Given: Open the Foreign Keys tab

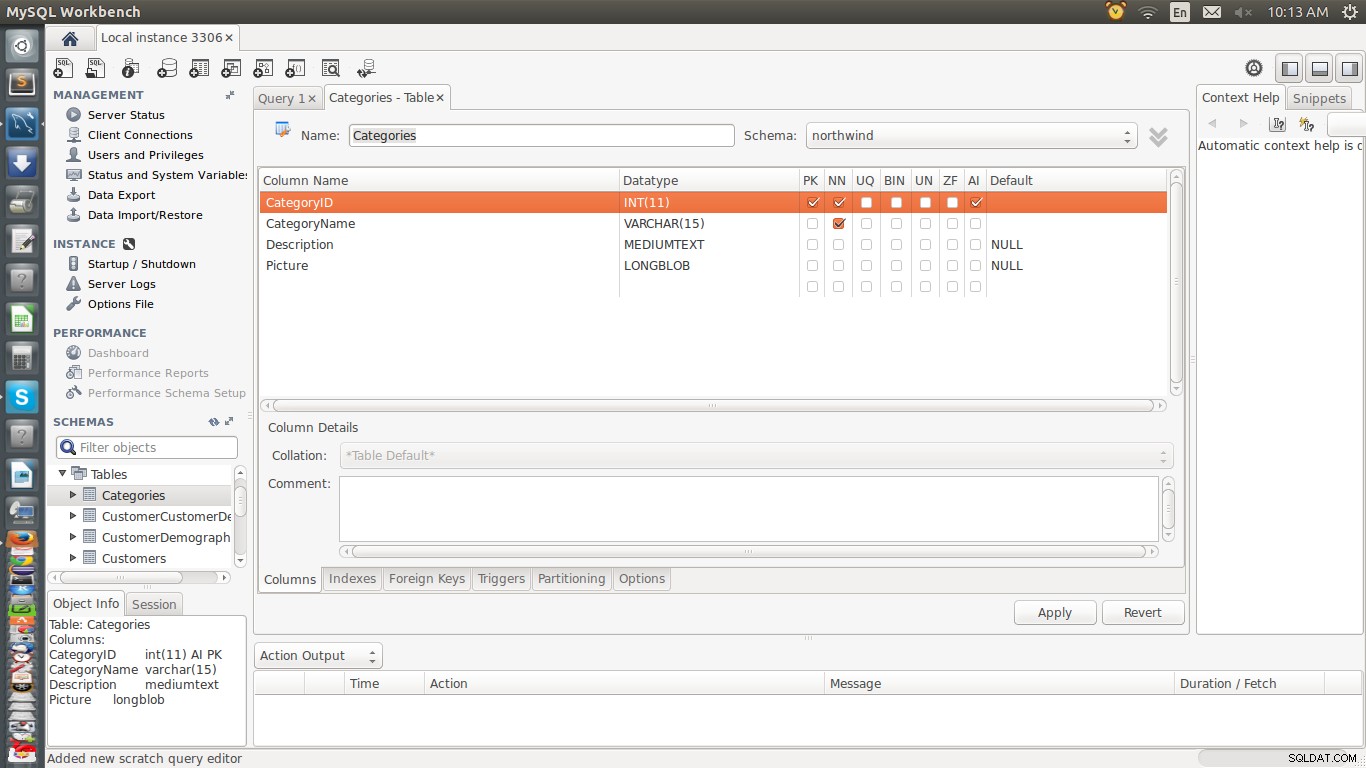Looking at the screenshot, I should [427, 579].
